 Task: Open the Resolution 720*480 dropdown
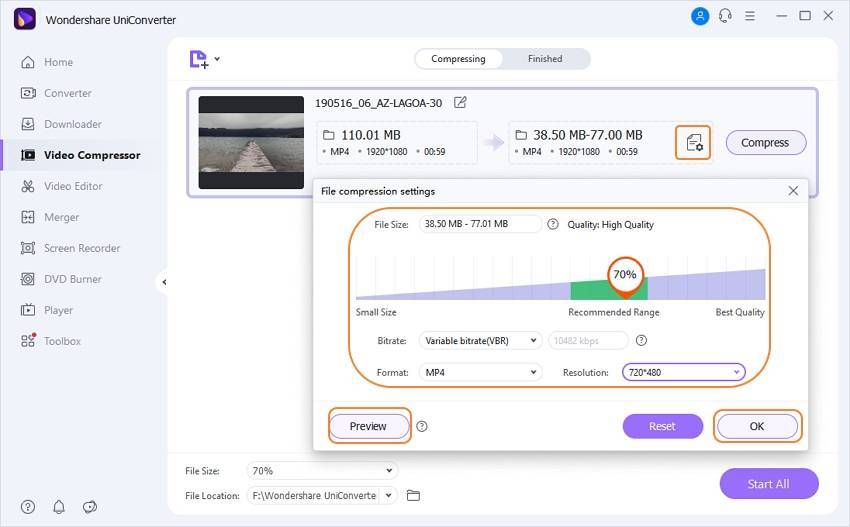684,372
